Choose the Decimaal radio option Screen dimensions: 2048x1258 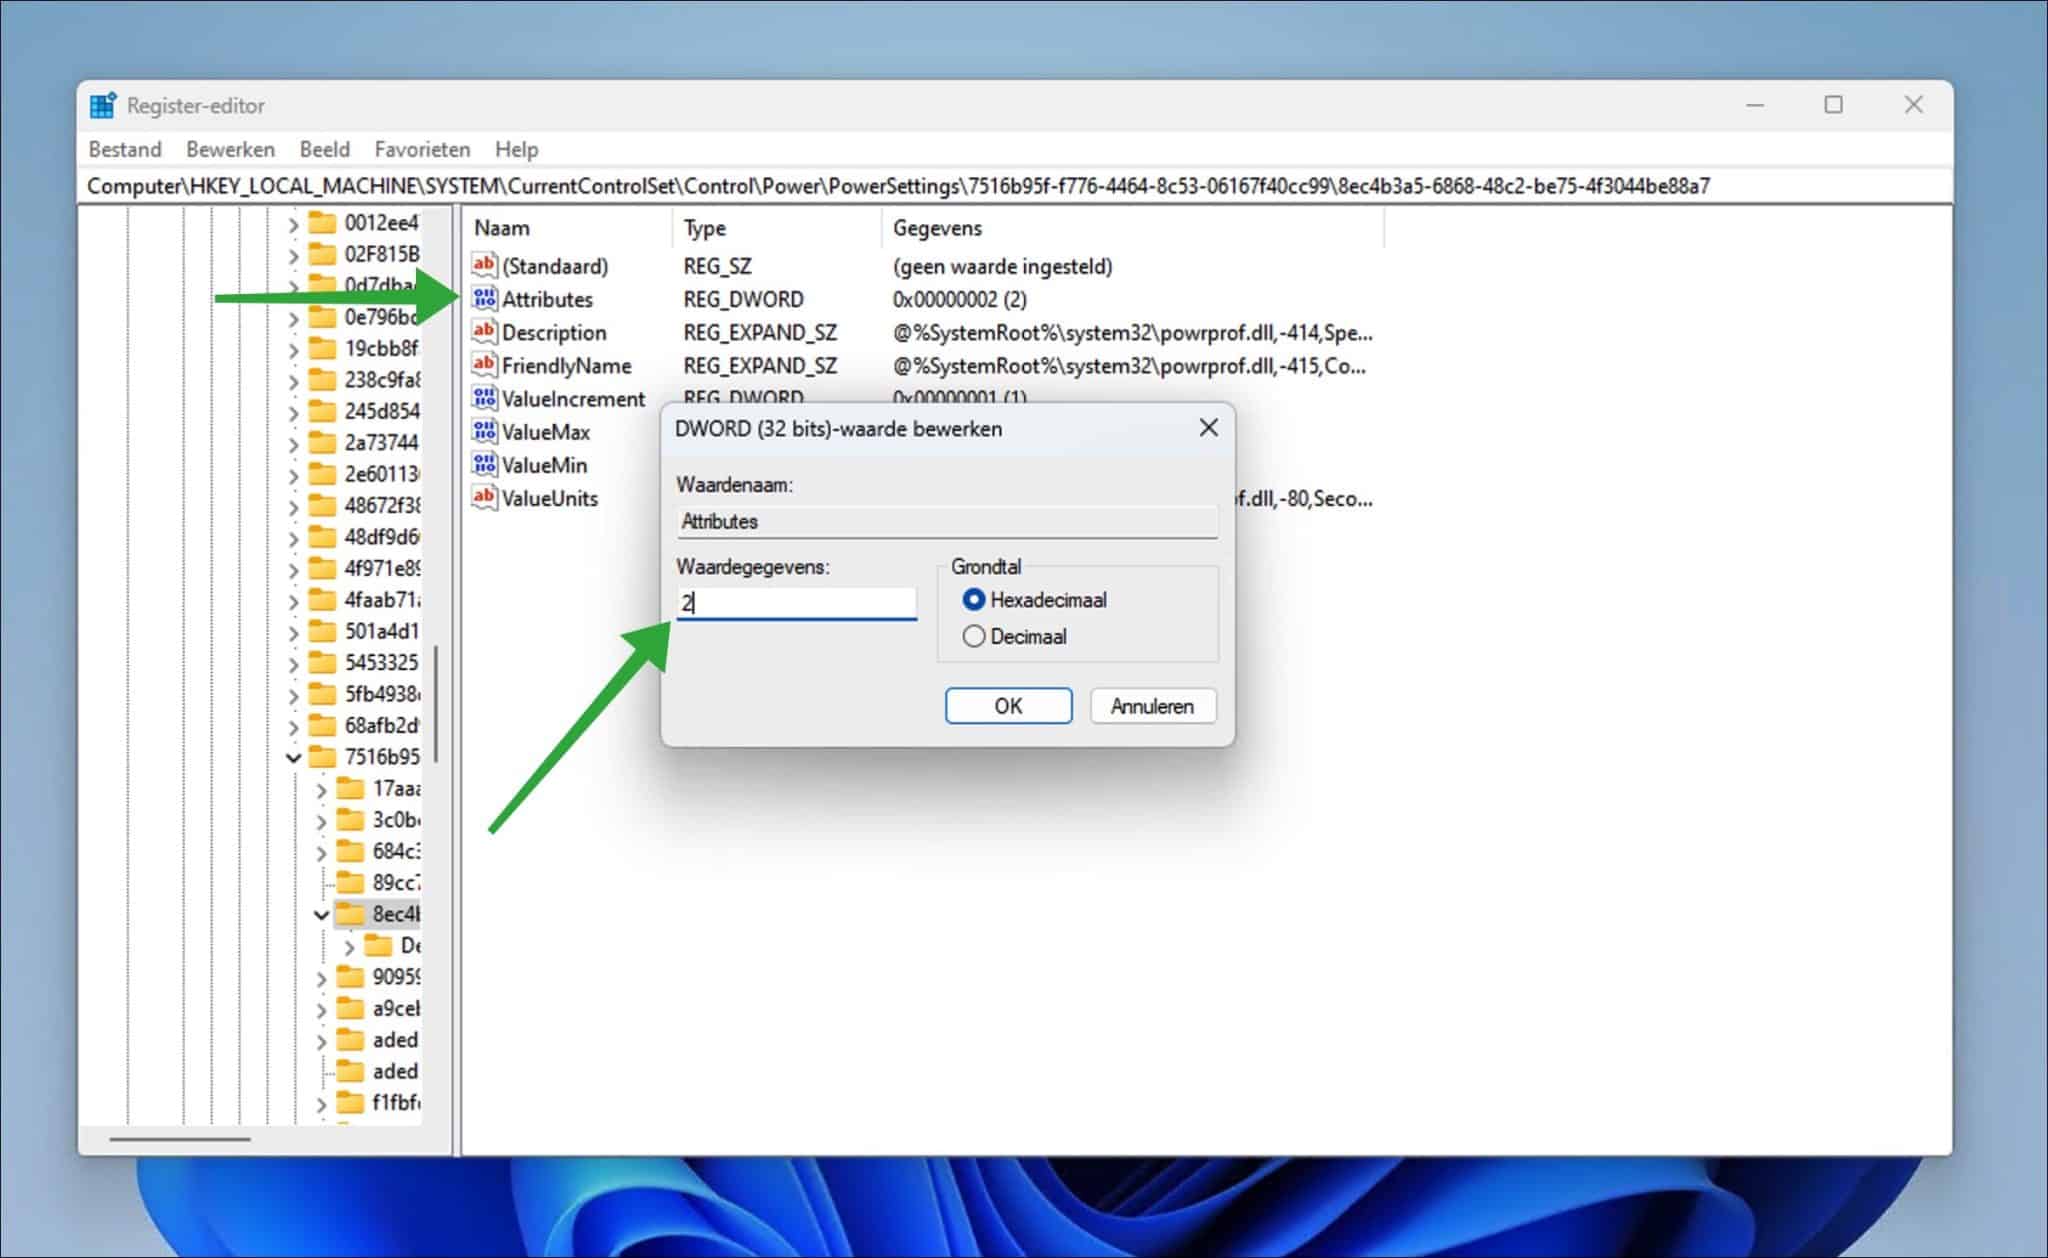[x=973, y=636]
